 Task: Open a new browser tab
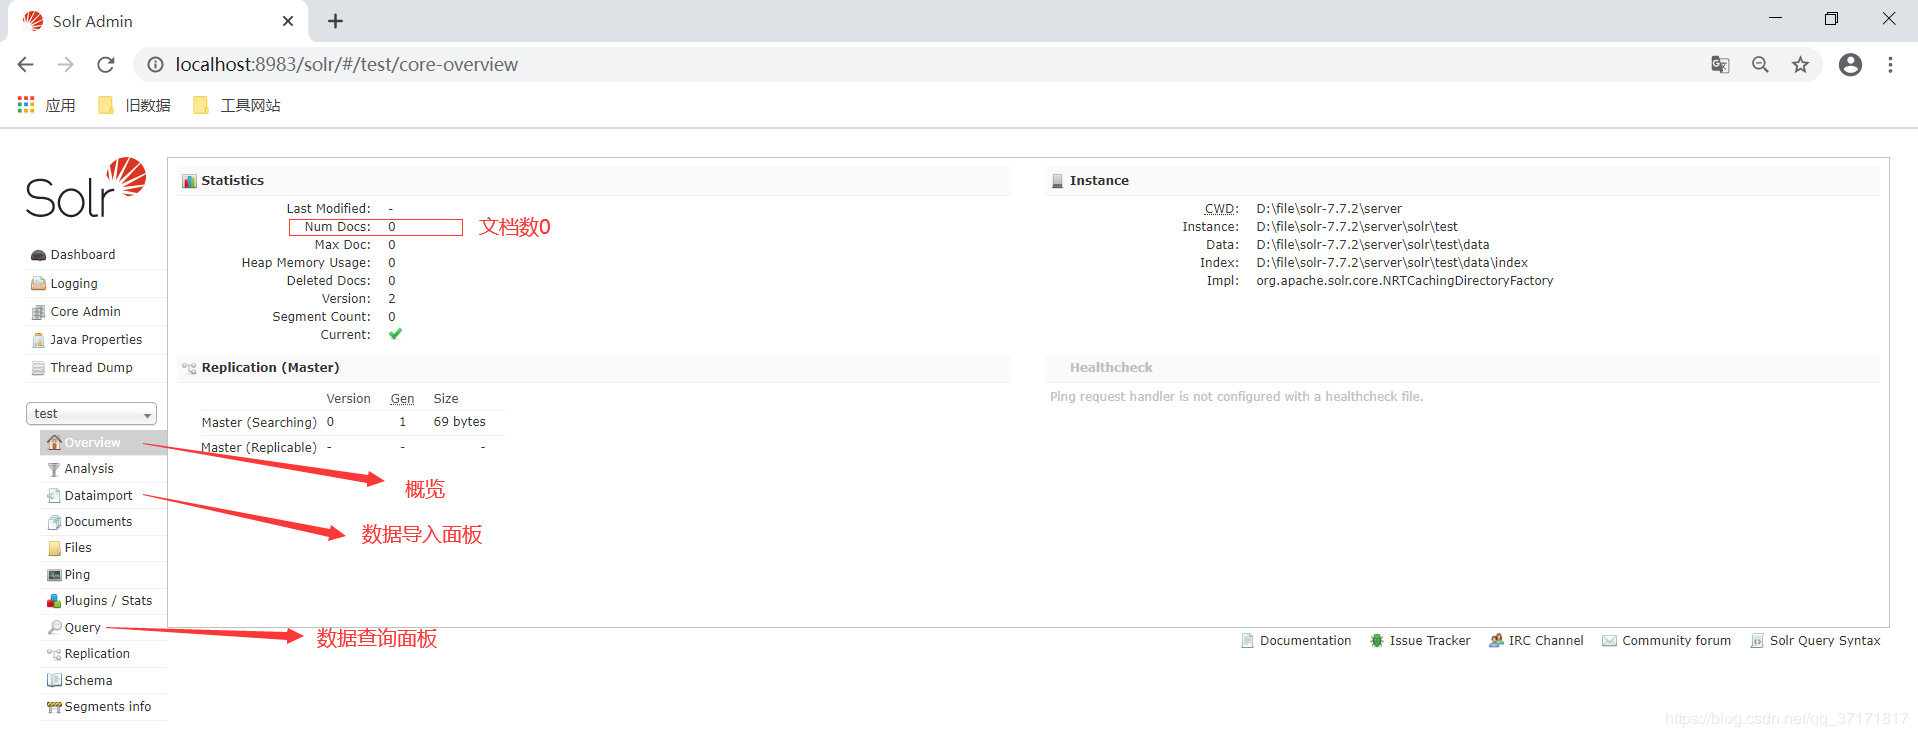336,21
